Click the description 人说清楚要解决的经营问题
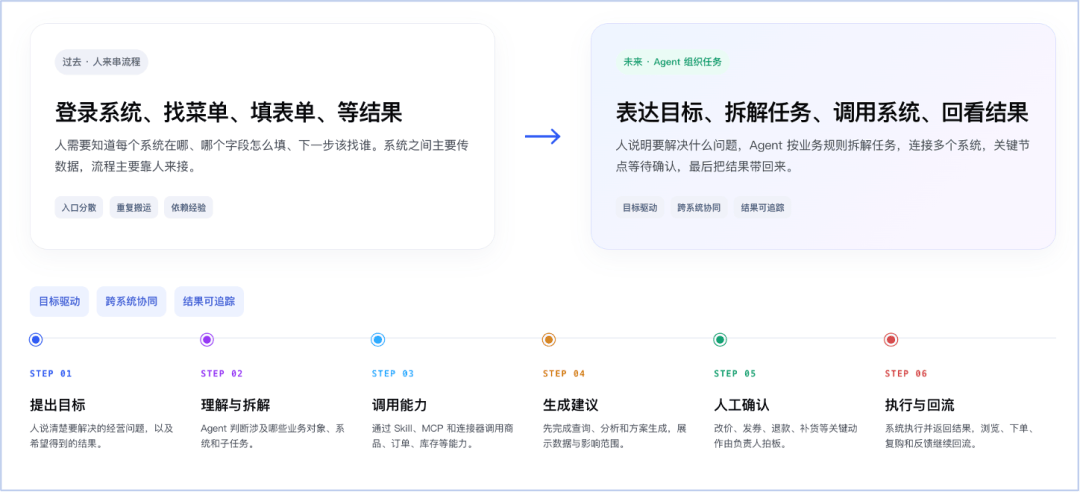 click(102, 436)
